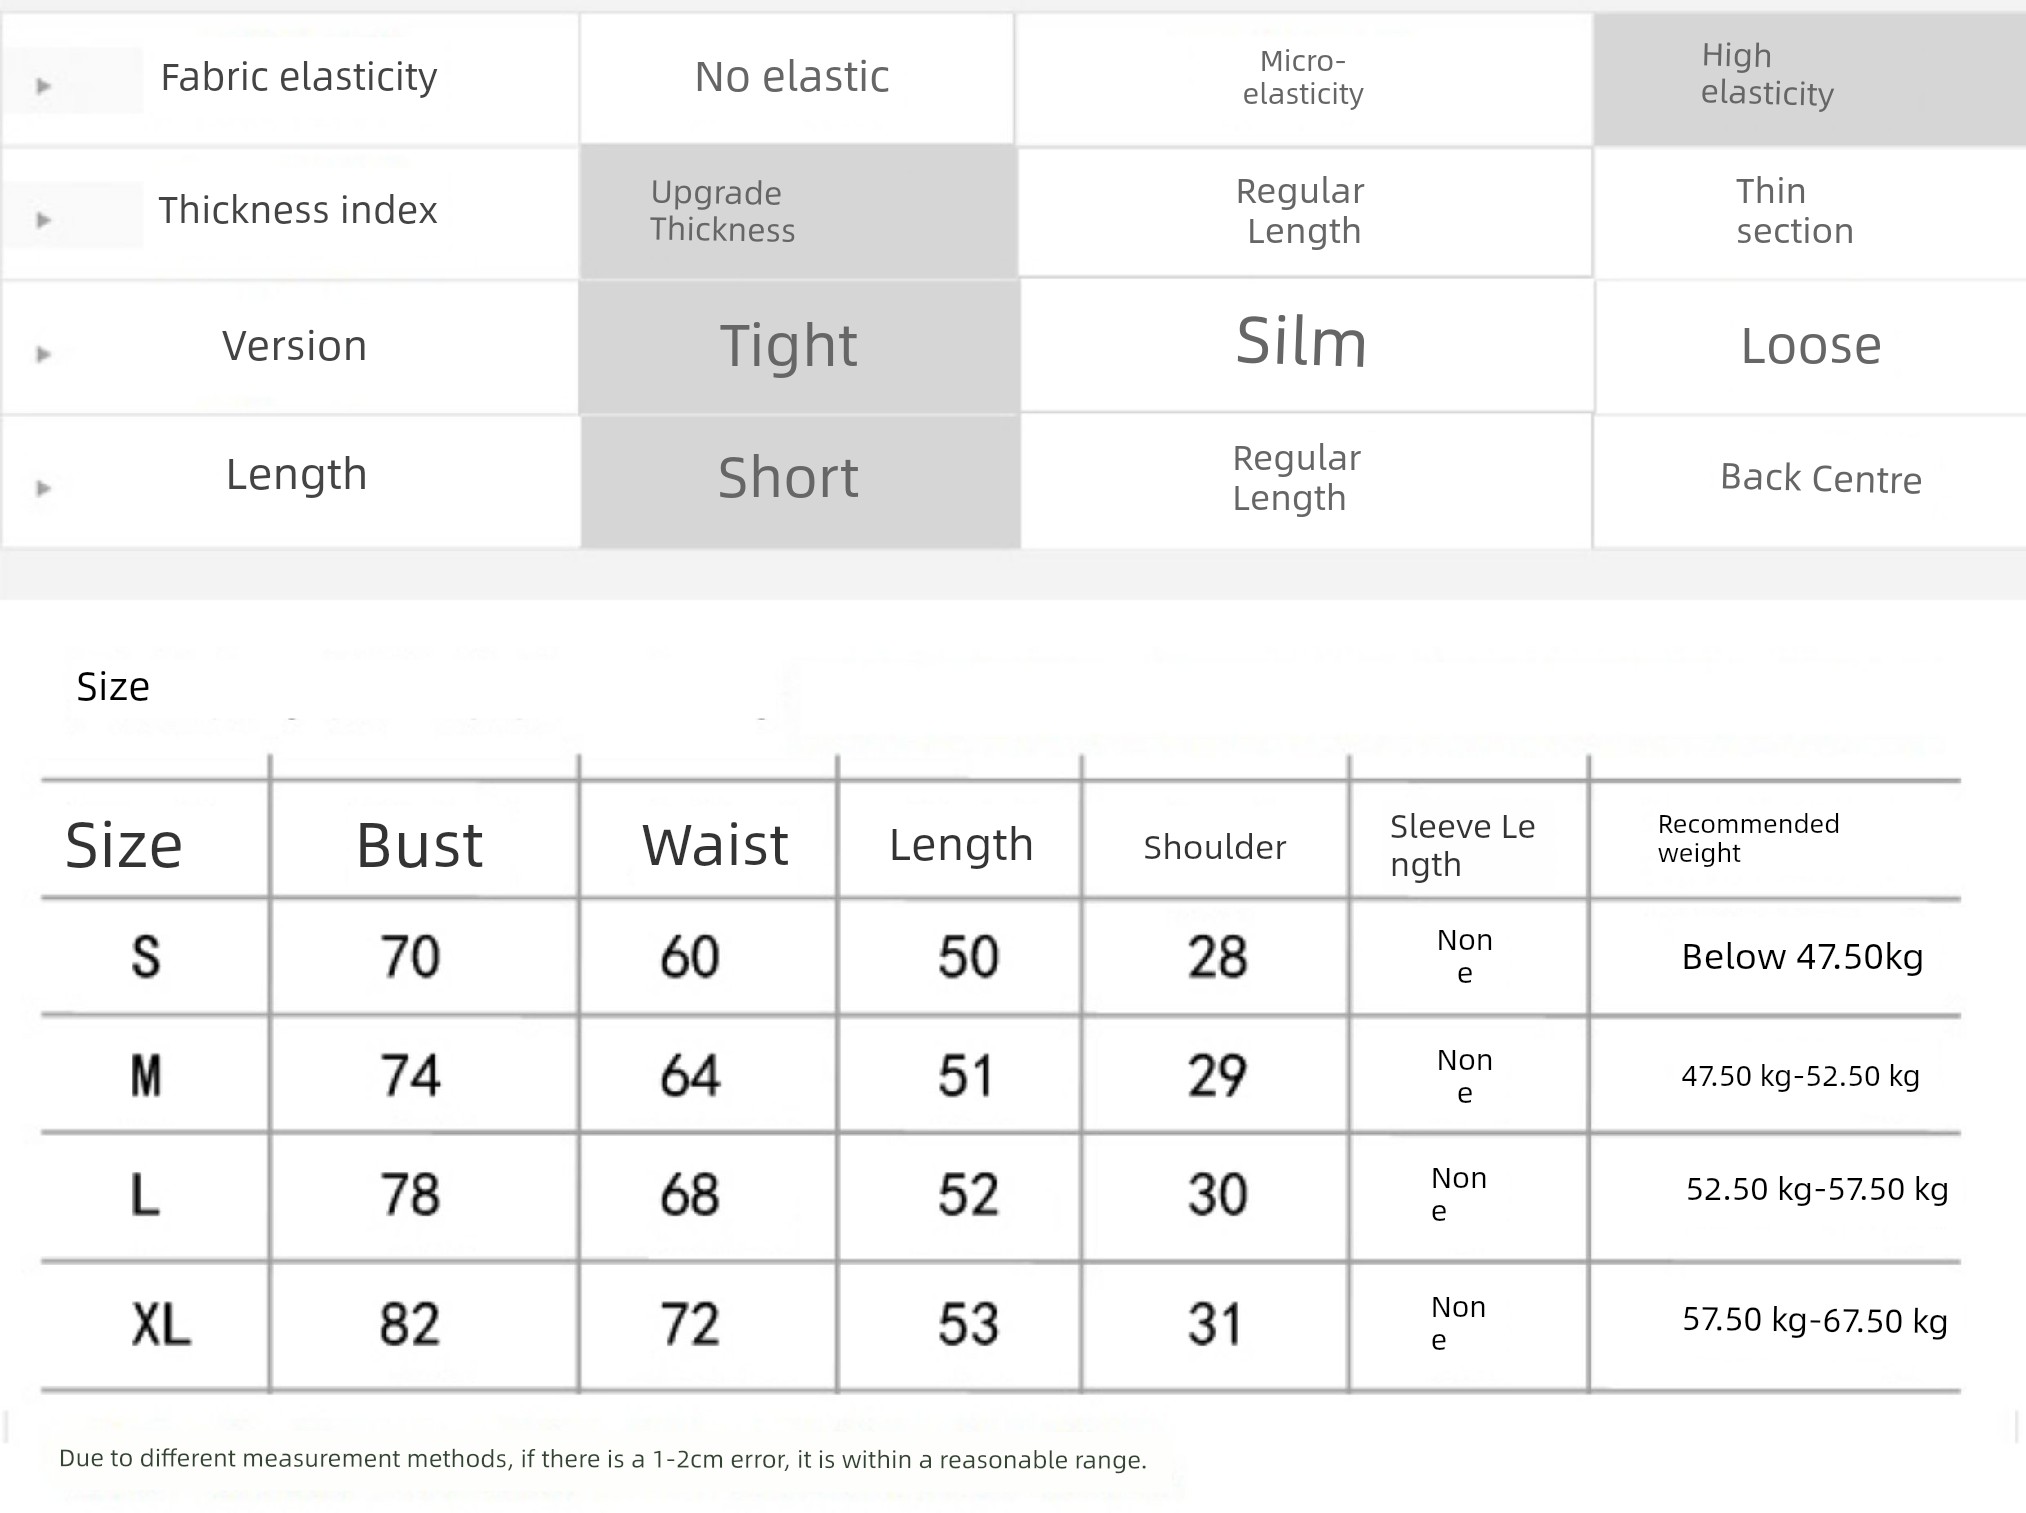Click the arrow beside Fabric elasticity
Viewport: 2026px width, 1513px height.
(43, 86)
